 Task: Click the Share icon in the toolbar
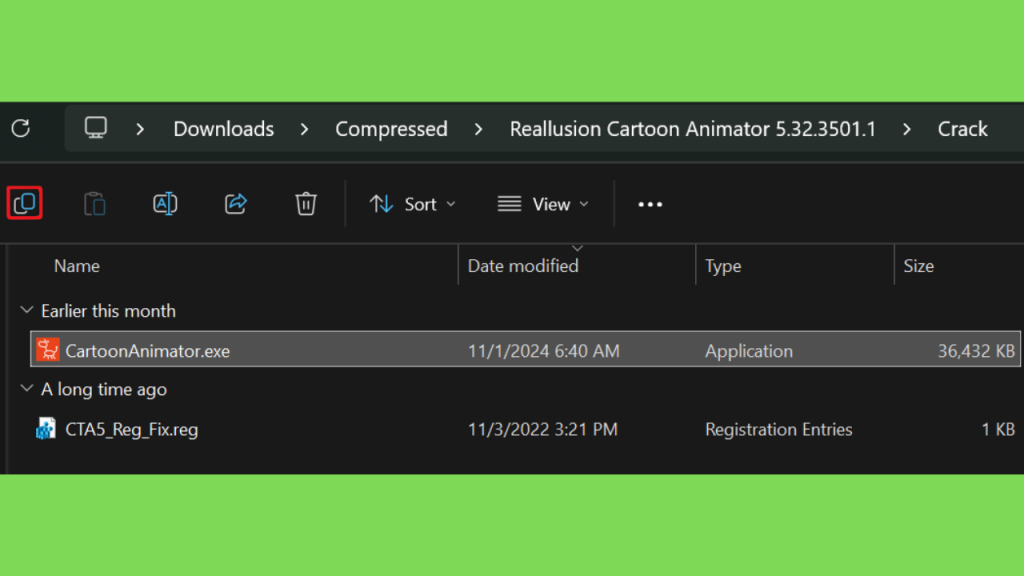coord(236,204)
